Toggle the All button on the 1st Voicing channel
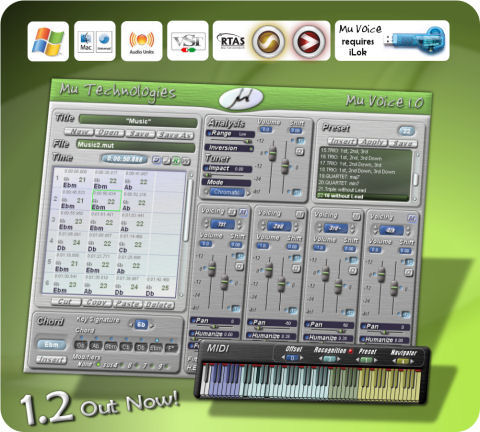The height and width of the screenshot is (432, 480). pyautogui.click(x=243, y=212)
